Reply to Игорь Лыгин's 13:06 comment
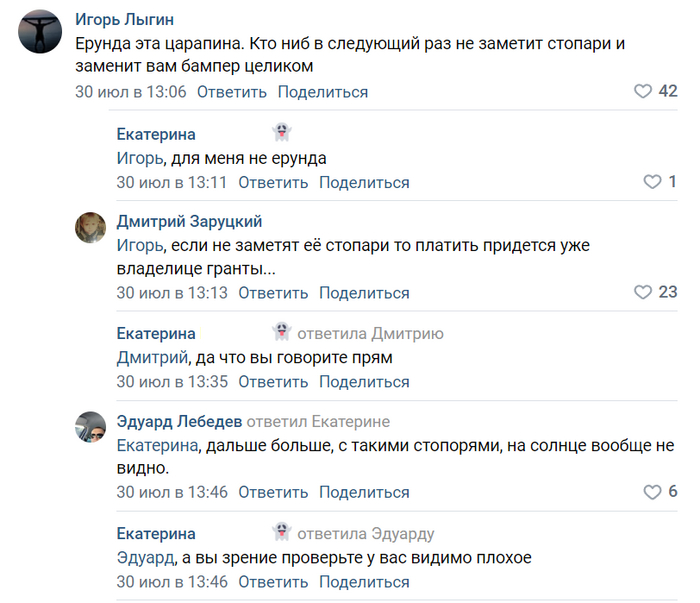The height and width of the screenshot is (603, 700). pos(231,92)
